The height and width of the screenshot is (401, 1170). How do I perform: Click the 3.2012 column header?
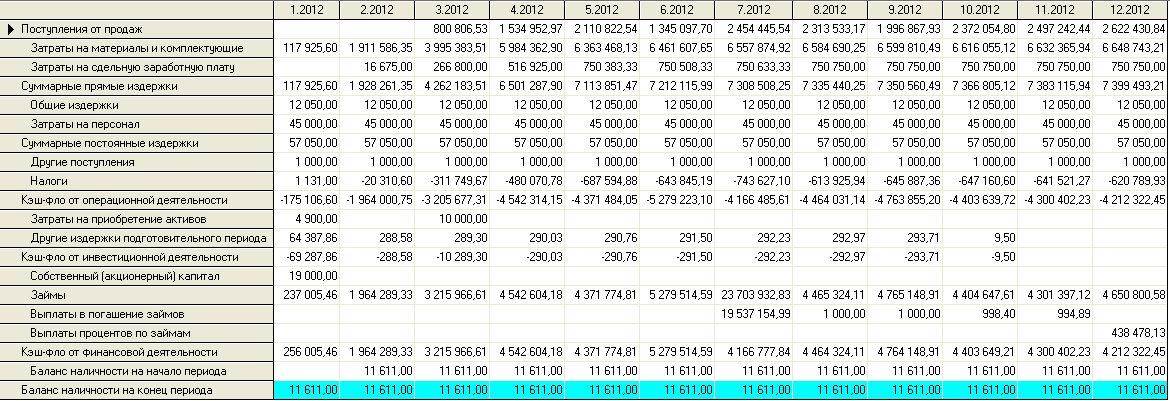tap(452, 10)
